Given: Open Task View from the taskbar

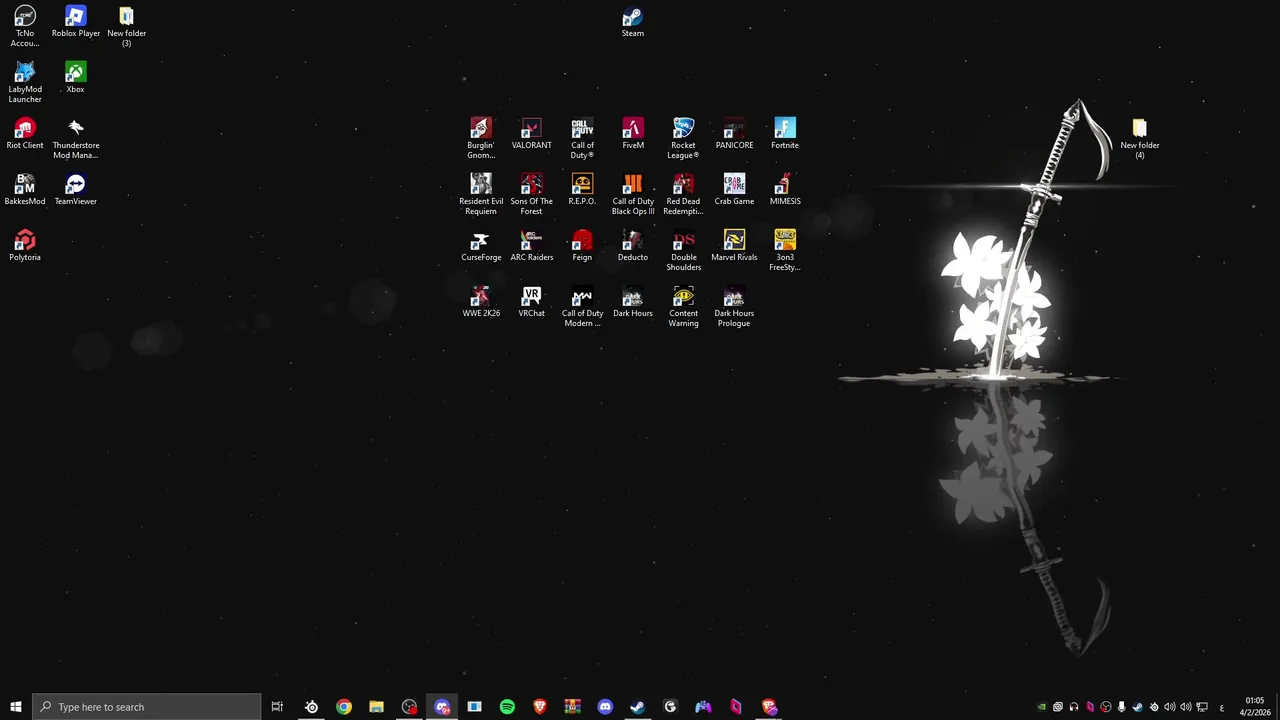Looking at the screenshot, I should [277, 707].
